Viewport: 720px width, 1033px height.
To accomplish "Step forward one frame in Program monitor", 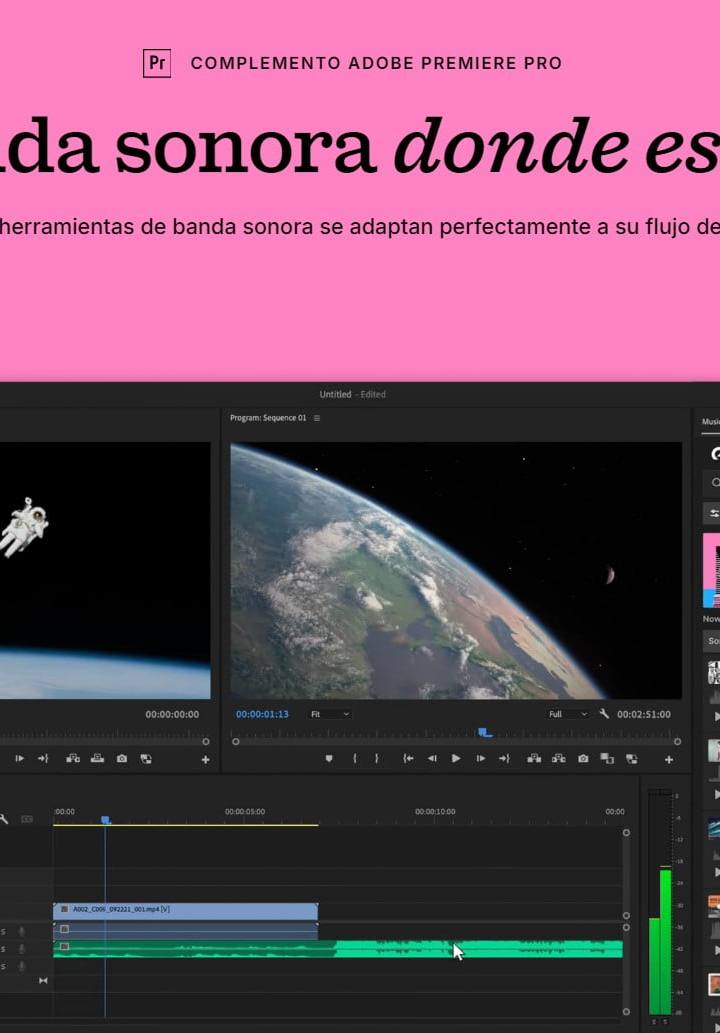I will click(x=481, y=759).
